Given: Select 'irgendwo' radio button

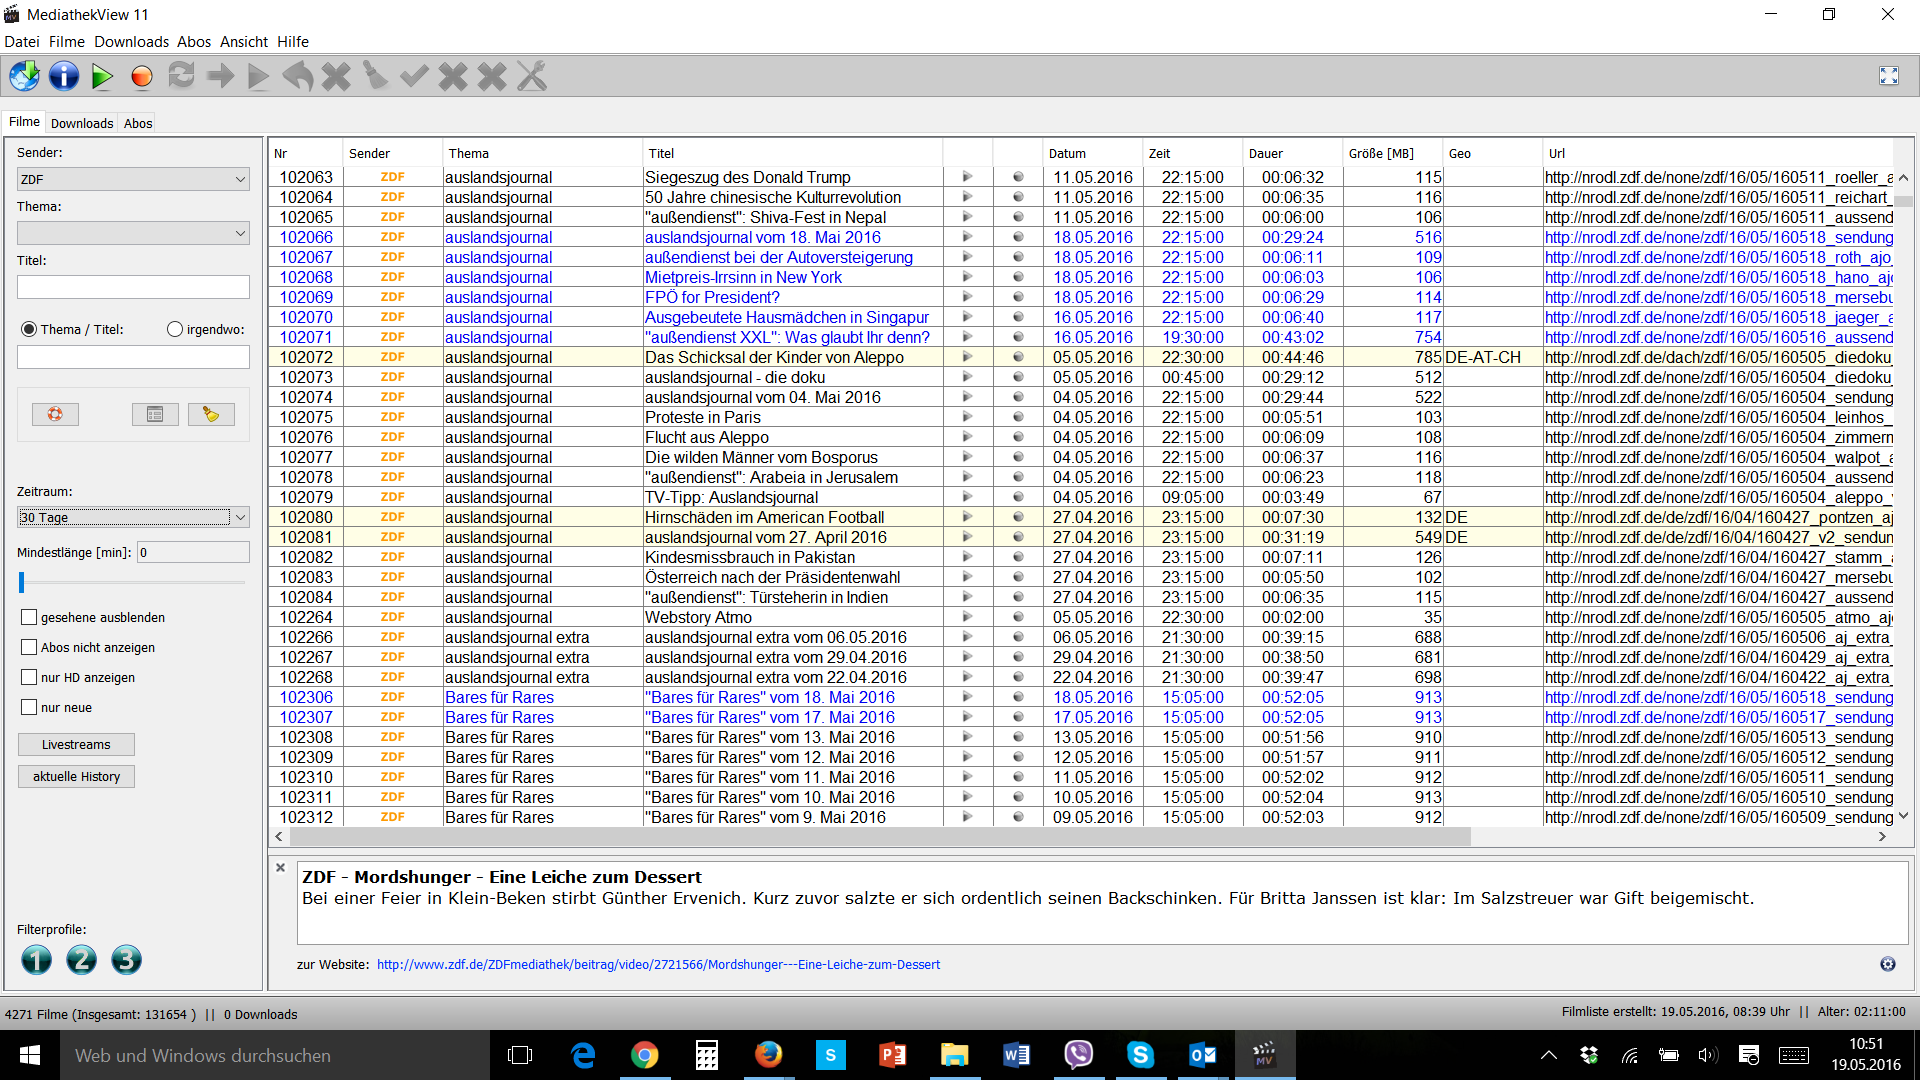Looking at the screenshot, I should coord(175,329).
